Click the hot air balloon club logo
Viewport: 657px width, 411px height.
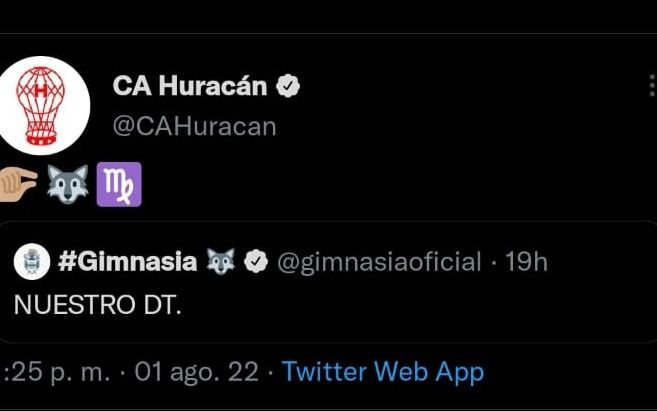(x=41, y=106)
